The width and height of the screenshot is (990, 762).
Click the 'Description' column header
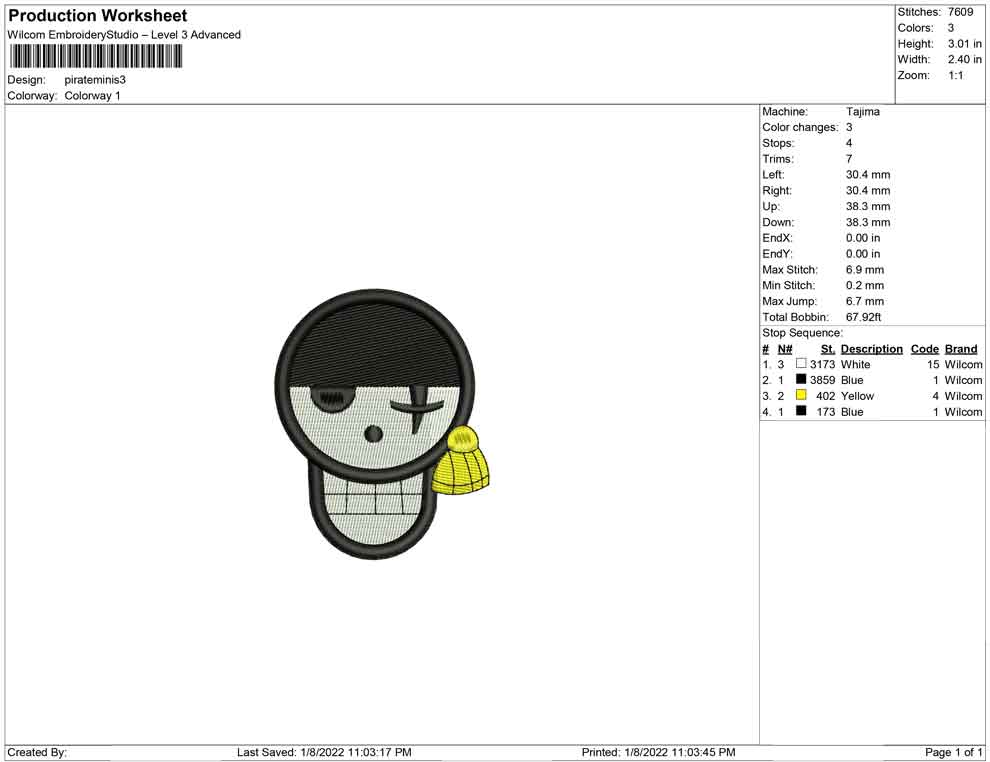(872, 349)
